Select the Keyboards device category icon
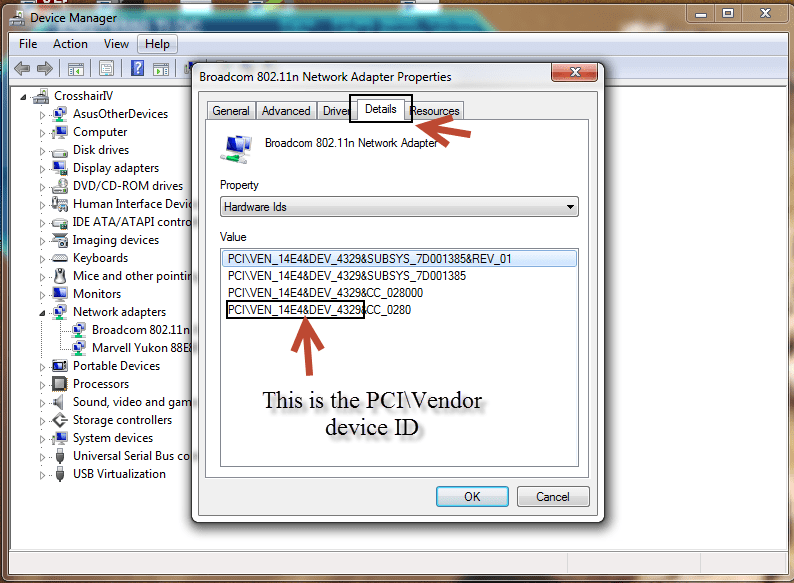Screen dimensions: 794x583 (x=60, y=258)
